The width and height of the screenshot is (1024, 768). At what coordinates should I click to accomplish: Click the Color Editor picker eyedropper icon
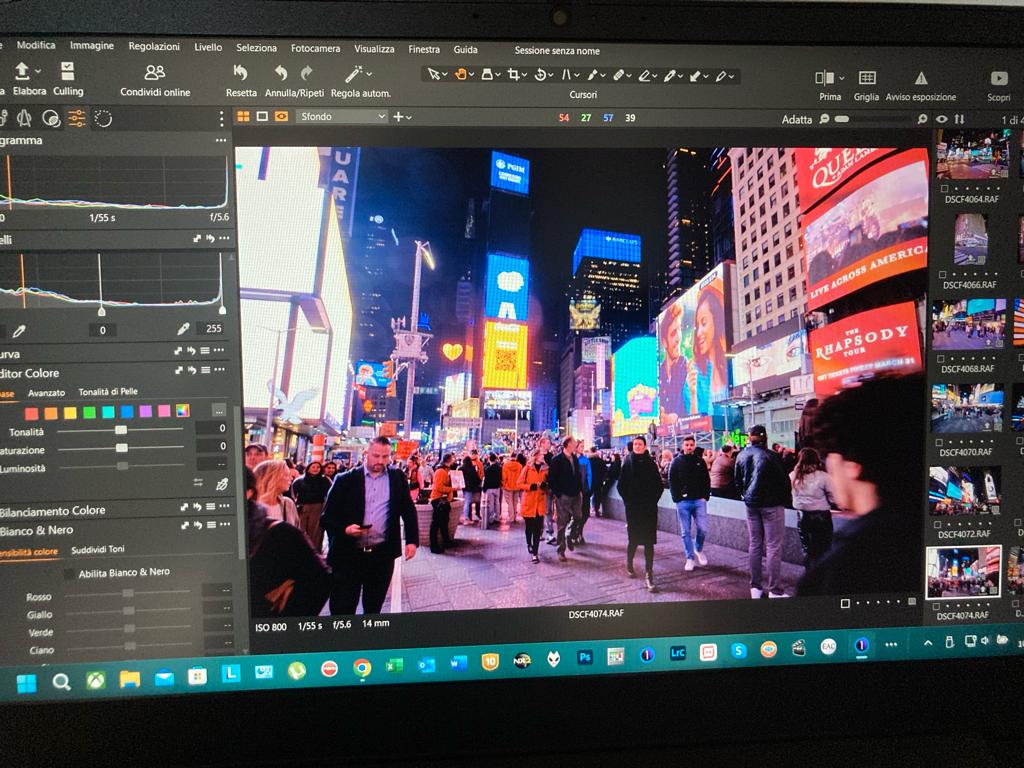pos(222,483)
